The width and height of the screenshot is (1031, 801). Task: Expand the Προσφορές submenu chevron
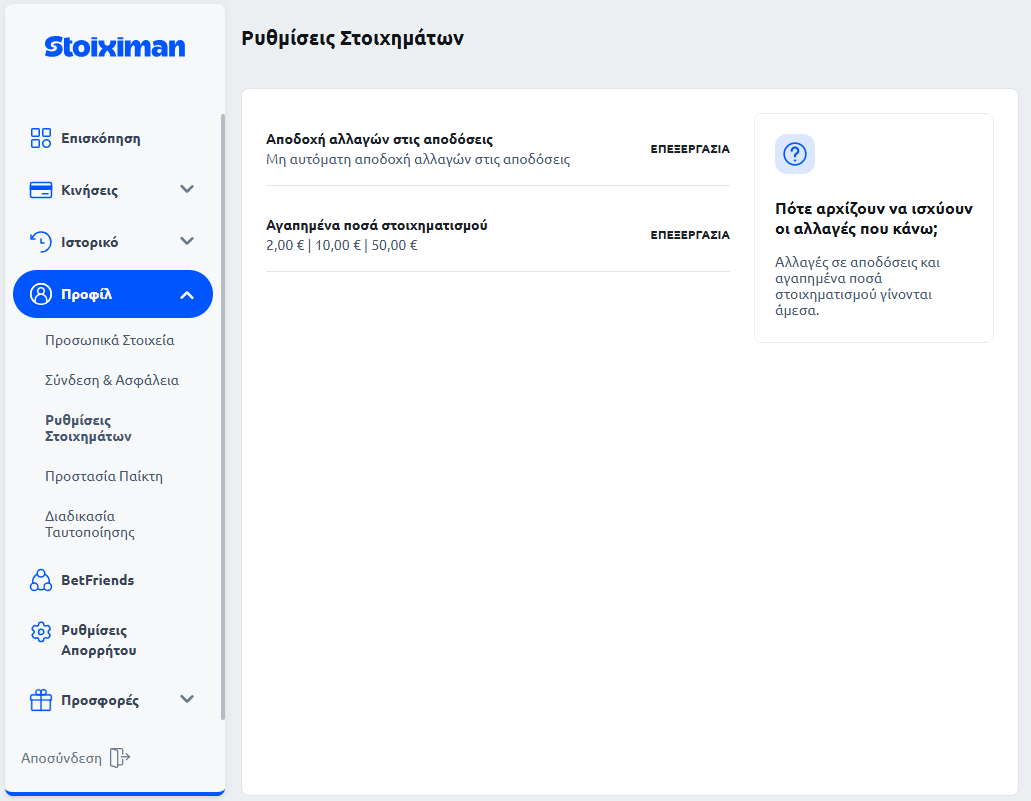pyautogui.click(x=187, y=699)
